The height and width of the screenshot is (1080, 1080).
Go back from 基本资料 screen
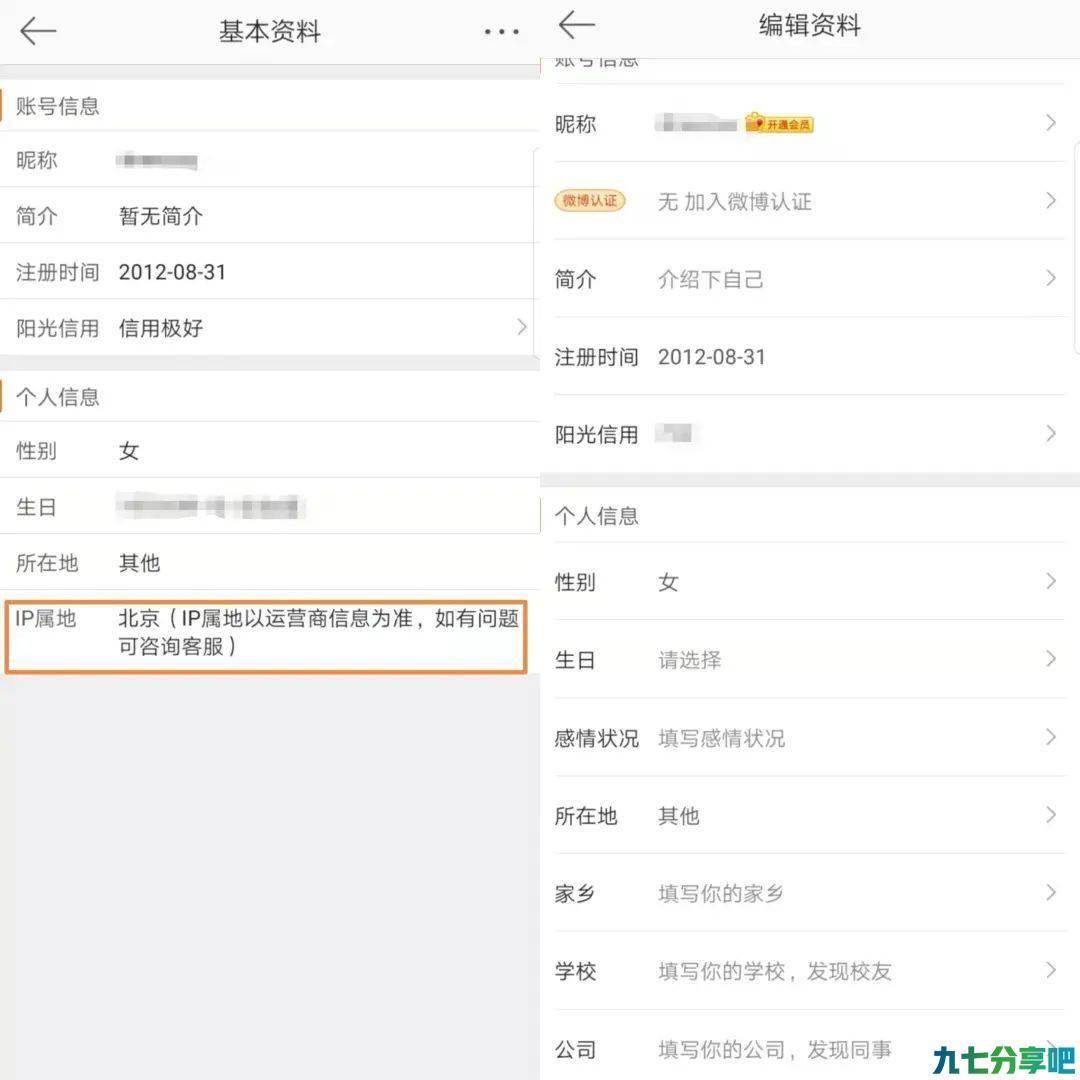[x=38, y=31]
